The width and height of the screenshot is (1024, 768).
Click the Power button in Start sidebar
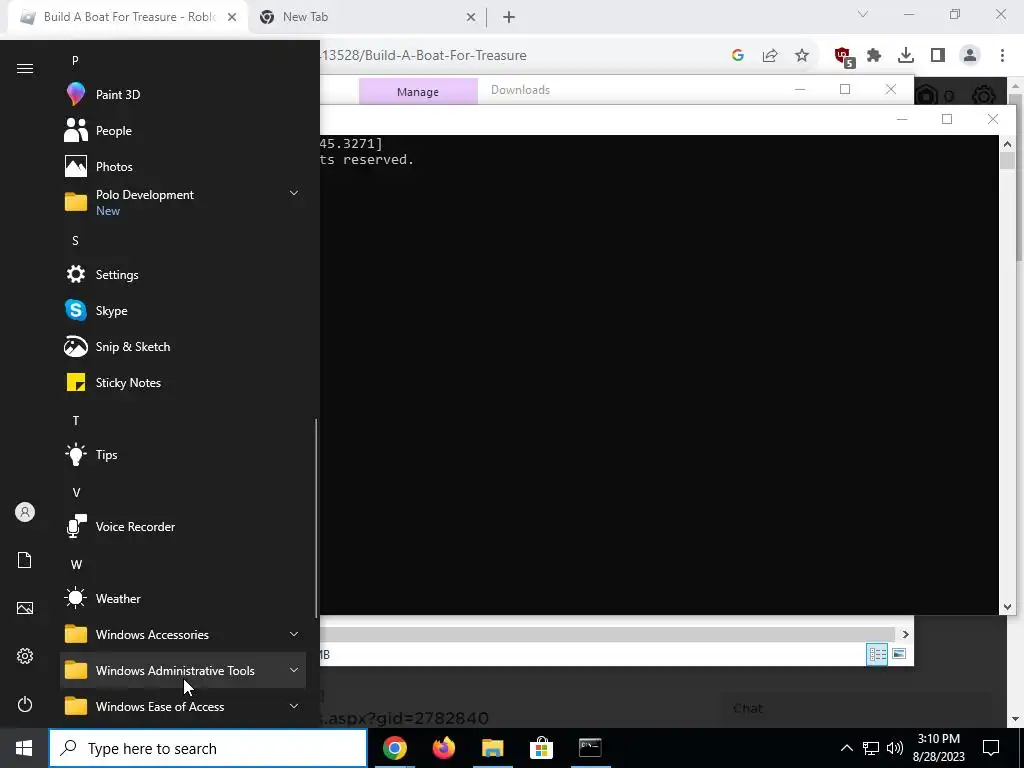25,704
